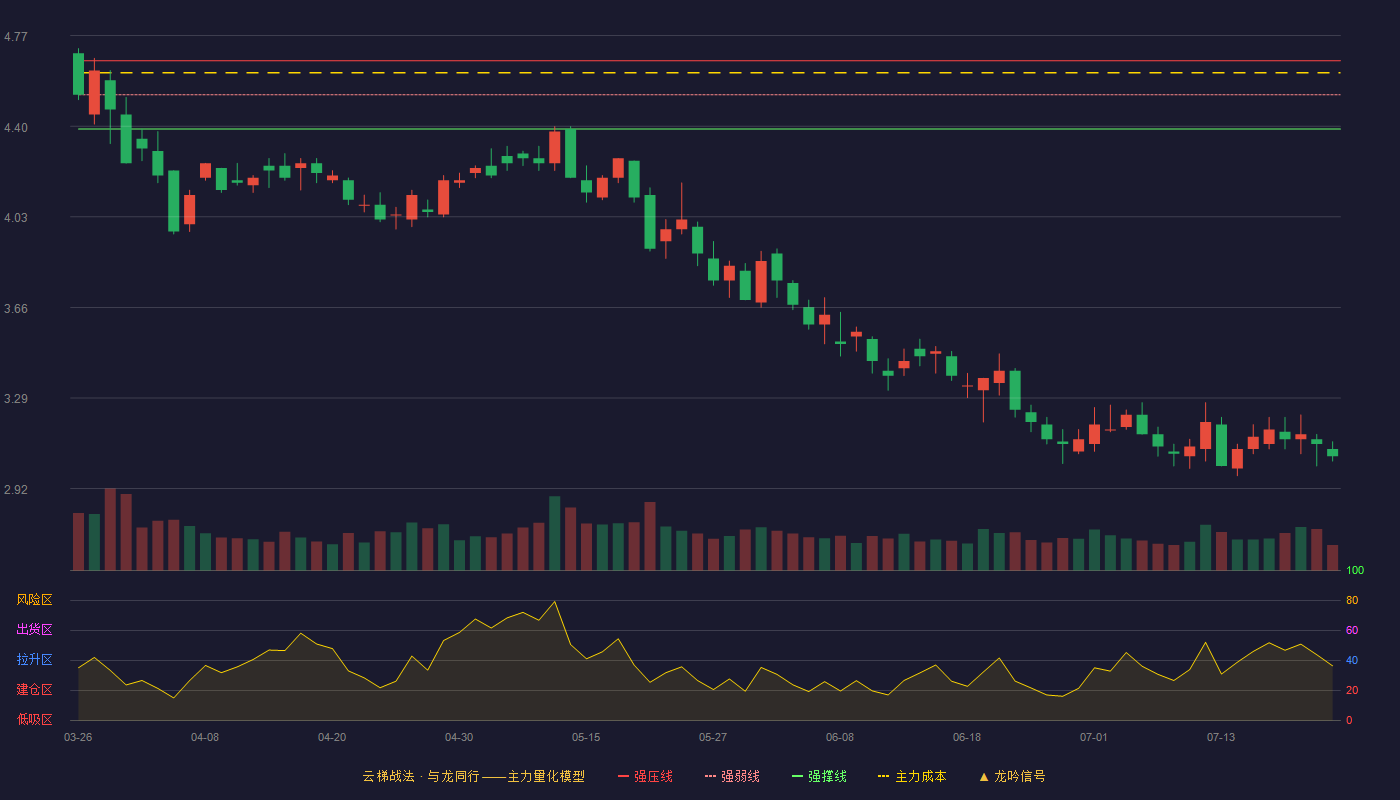Click the 出货区 zone label
The height and width of the screenshot is (800, 1400).
point(34,630)
